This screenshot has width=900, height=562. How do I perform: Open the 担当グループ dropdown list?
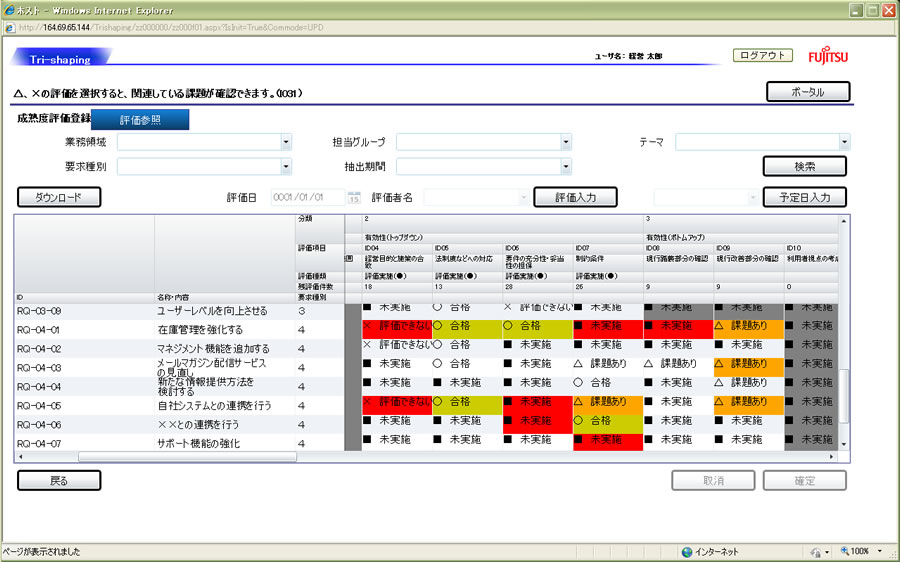[565, 142]
